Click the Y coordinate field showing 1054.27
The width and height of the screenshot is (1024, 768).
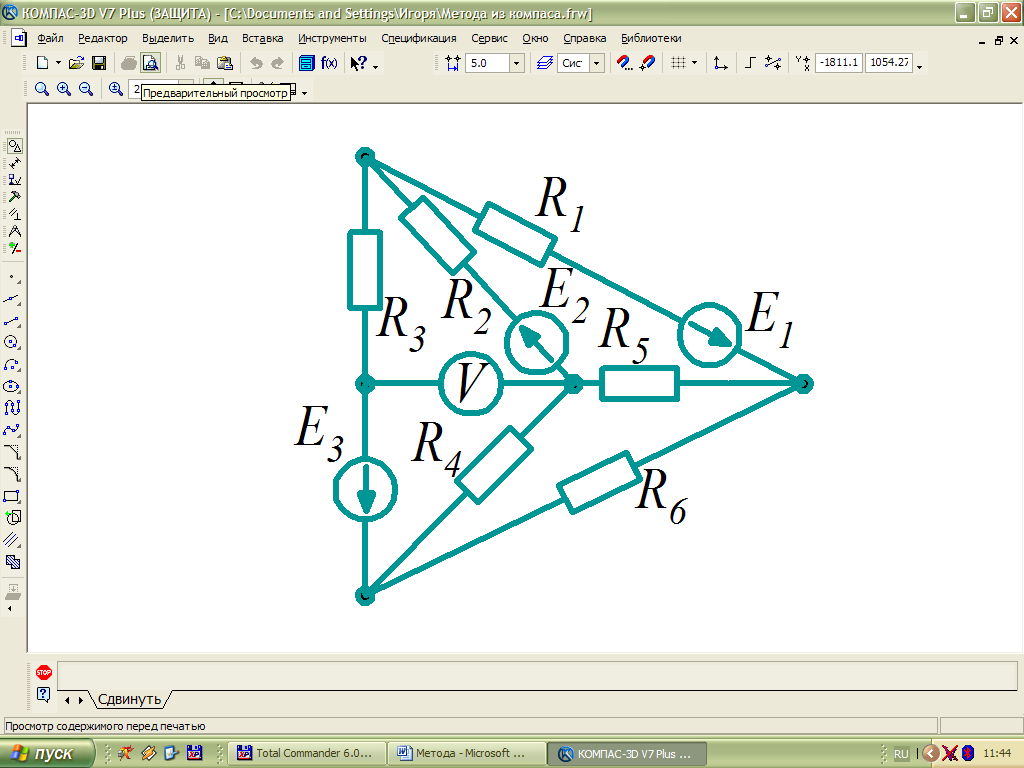click(x=889, y=63)
